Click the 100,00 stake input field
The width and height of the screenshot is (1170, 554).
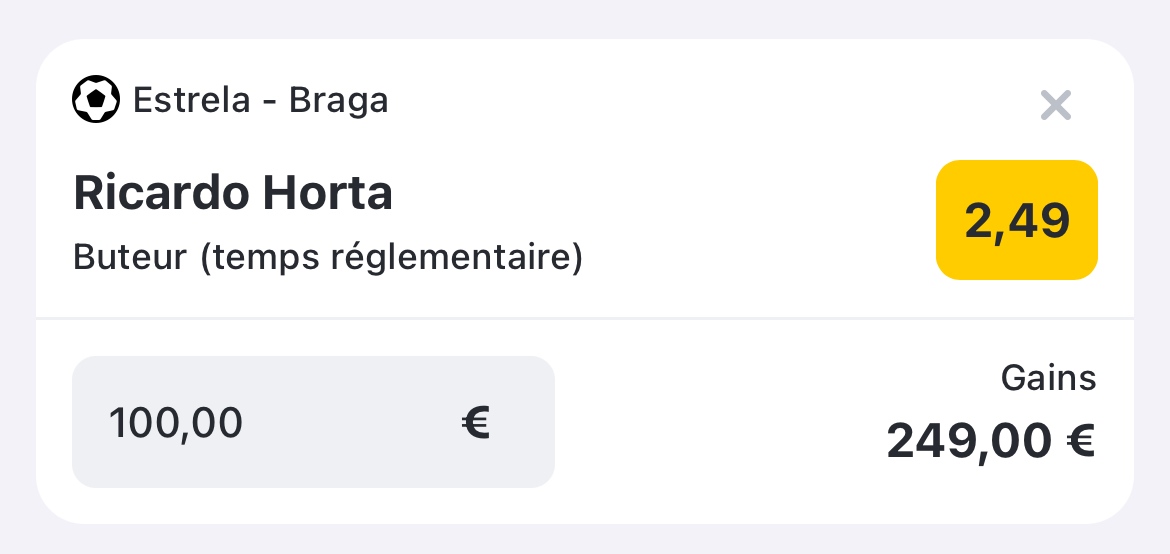313,422
